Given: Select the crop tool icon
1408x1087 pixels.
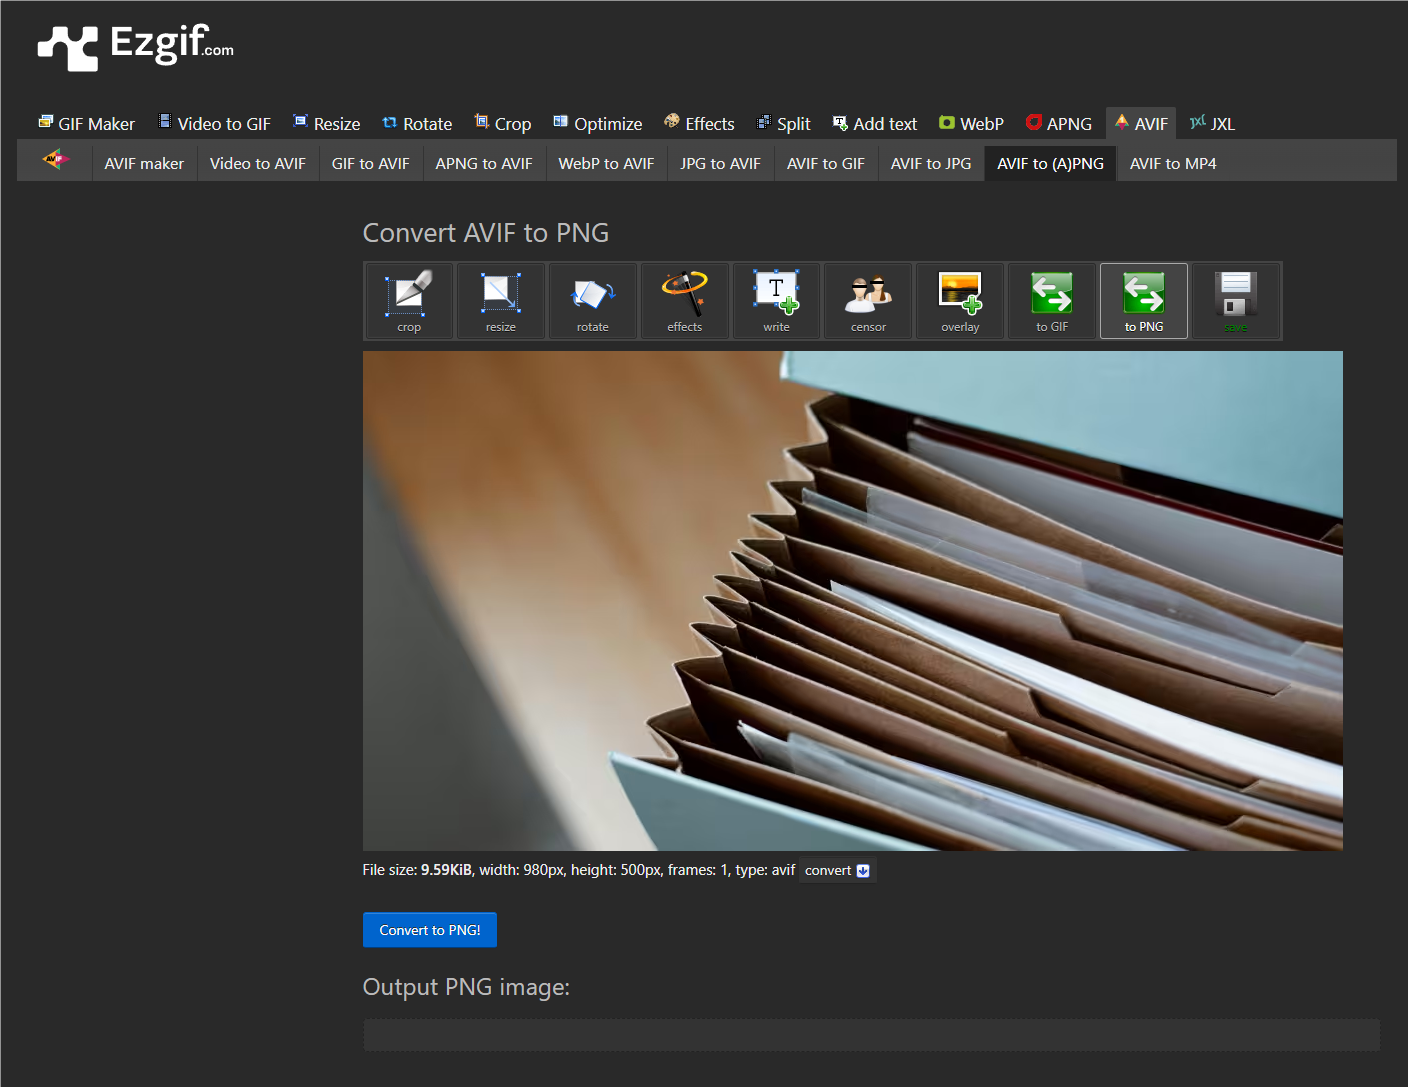Looking at the screenshot, I should point(409,300).
